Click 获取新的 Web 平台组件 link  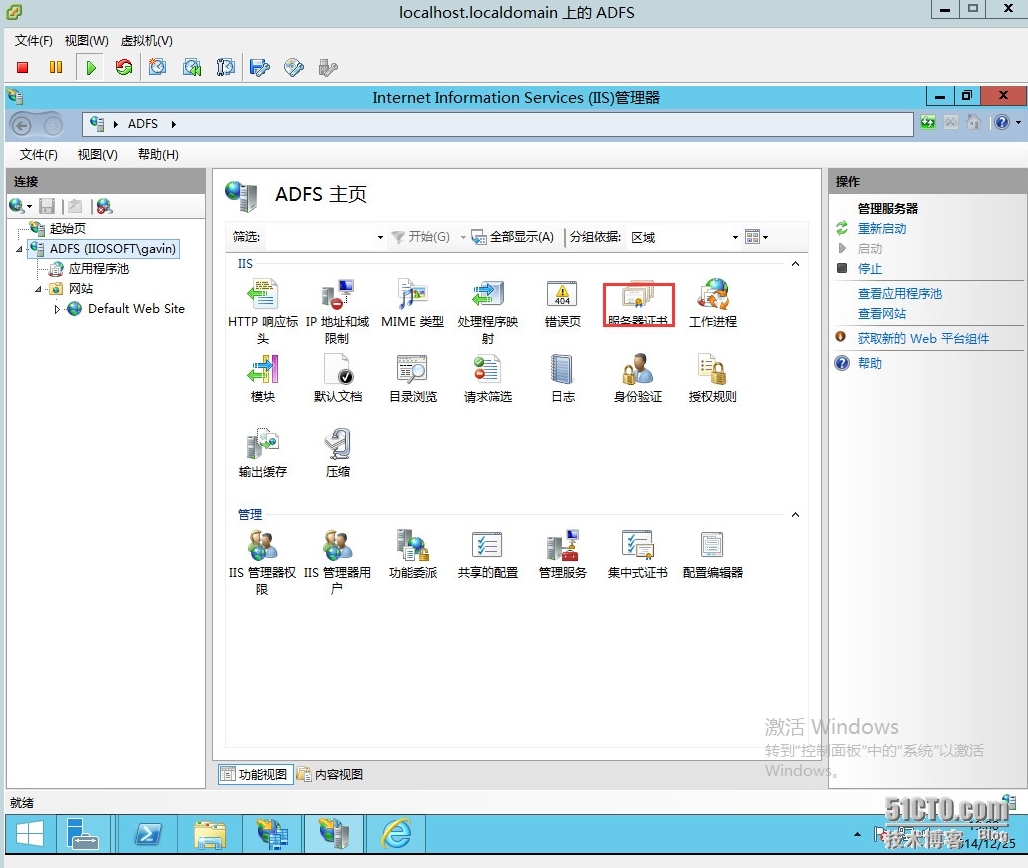[x=923, y=339]
